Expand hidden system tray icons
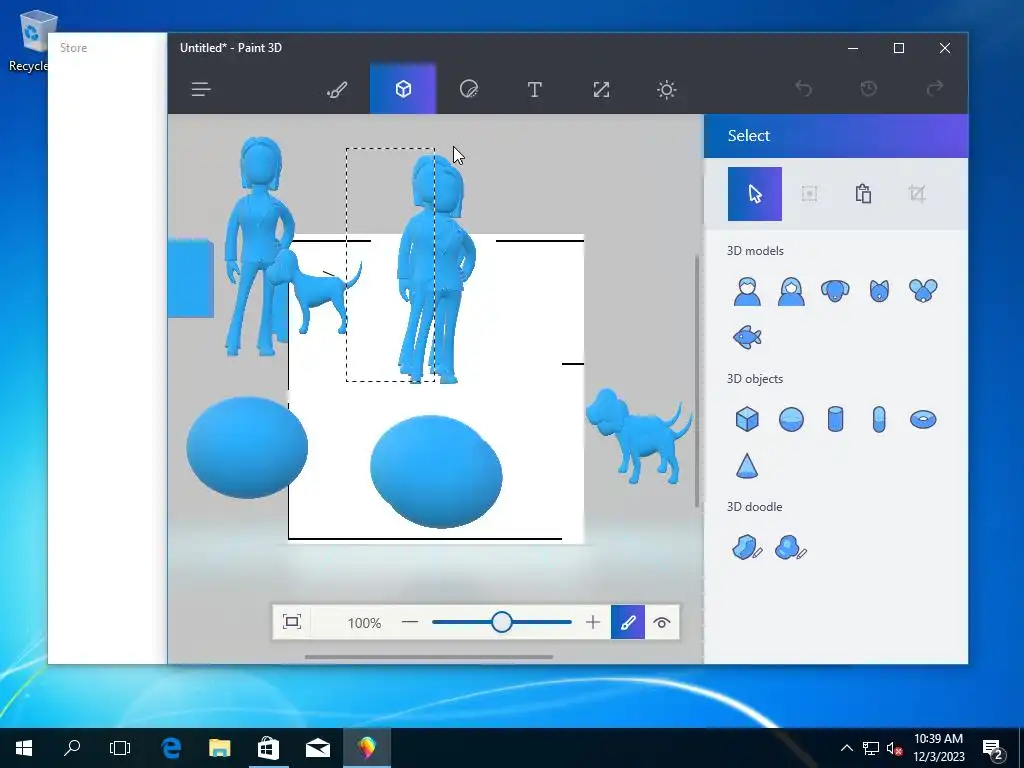 (846, 748)
